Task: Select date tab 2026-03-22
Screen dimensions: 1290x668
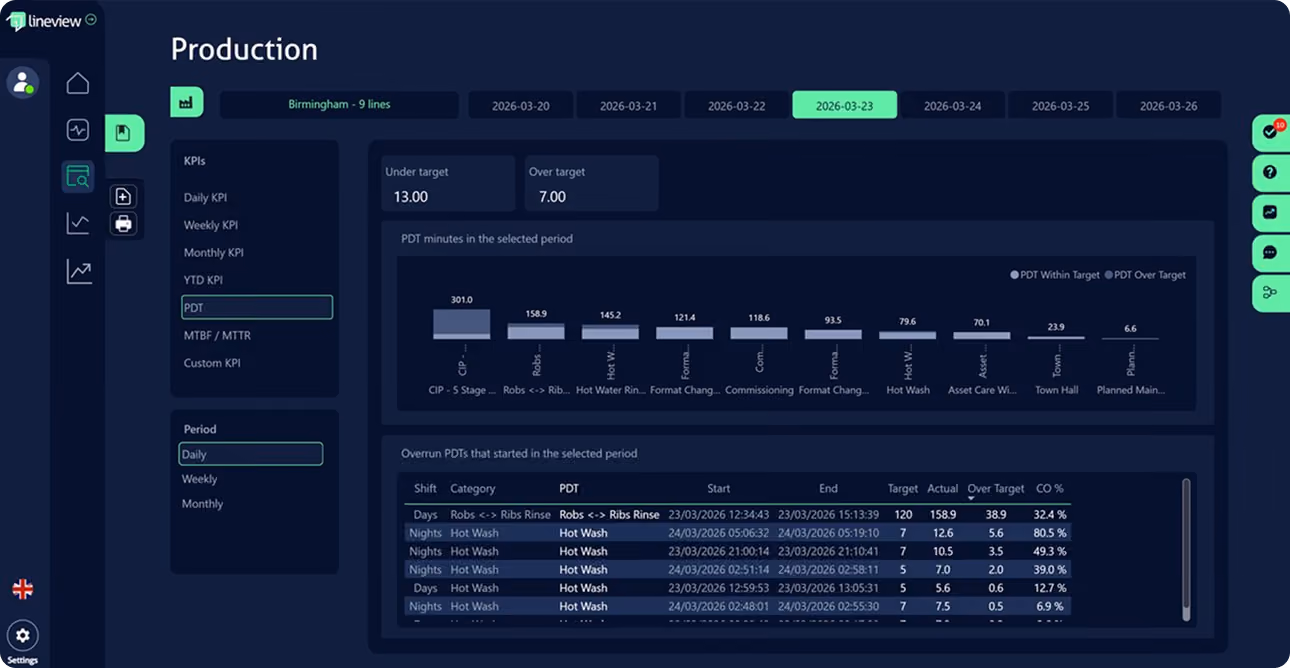Action: (x=737, y=105)
